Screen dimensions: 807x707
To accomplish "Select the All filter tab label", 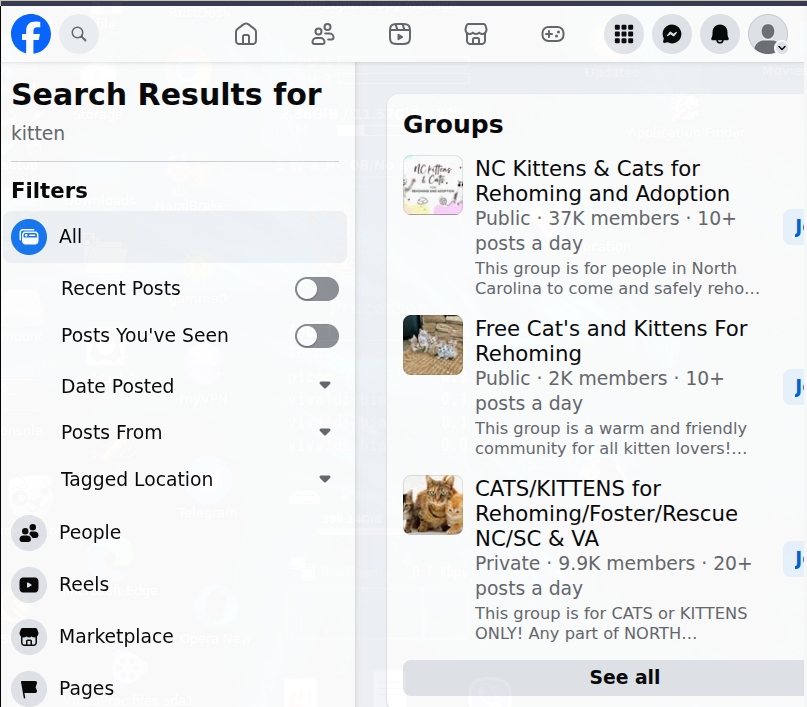I will (71, 237).
